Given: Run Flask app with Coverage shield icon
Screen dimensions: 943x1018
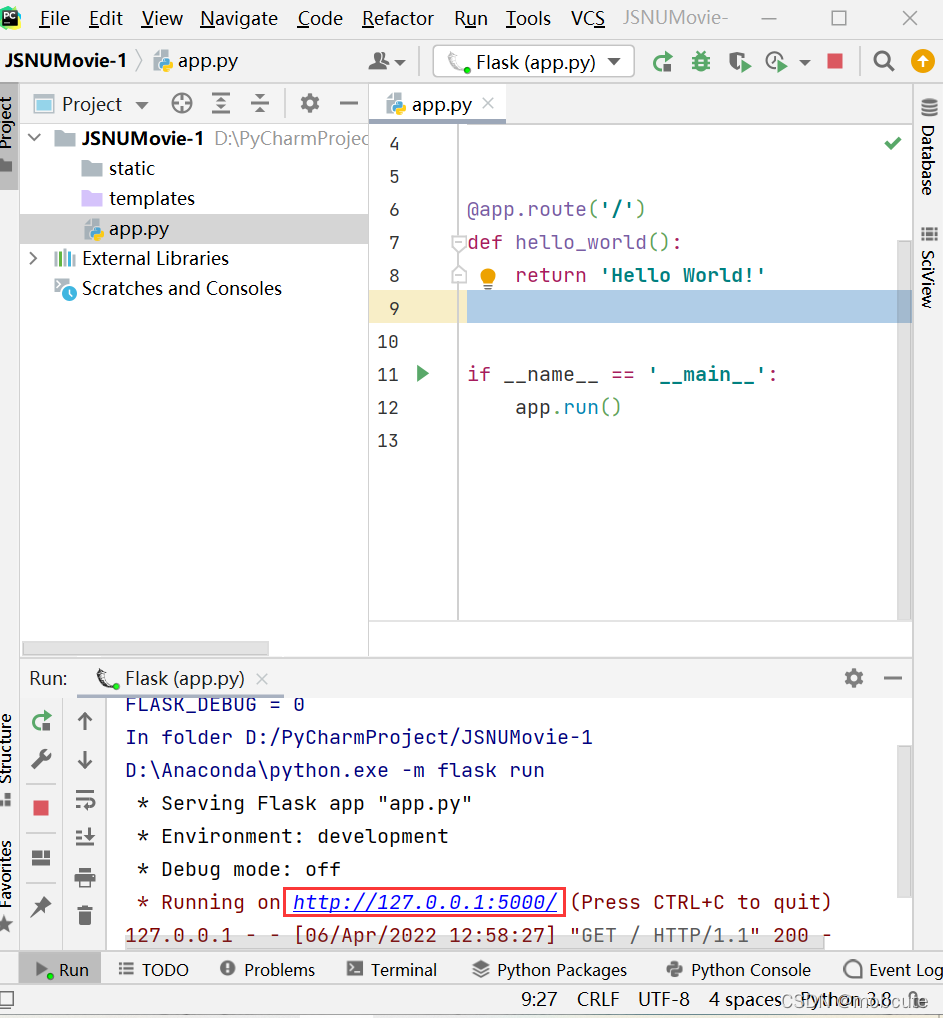Looking at the screenshot, I should click(738, 61).
